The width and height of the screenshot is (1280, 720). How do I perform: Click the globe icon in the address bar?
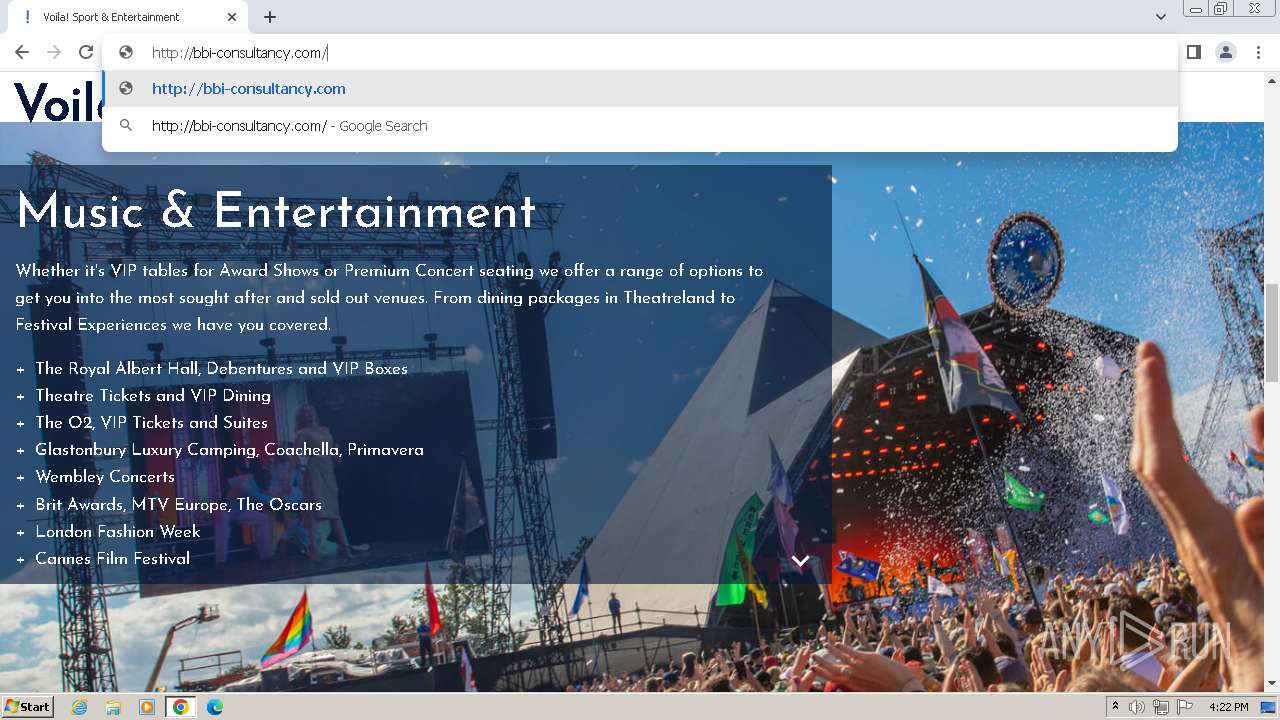tap(126, 53)
